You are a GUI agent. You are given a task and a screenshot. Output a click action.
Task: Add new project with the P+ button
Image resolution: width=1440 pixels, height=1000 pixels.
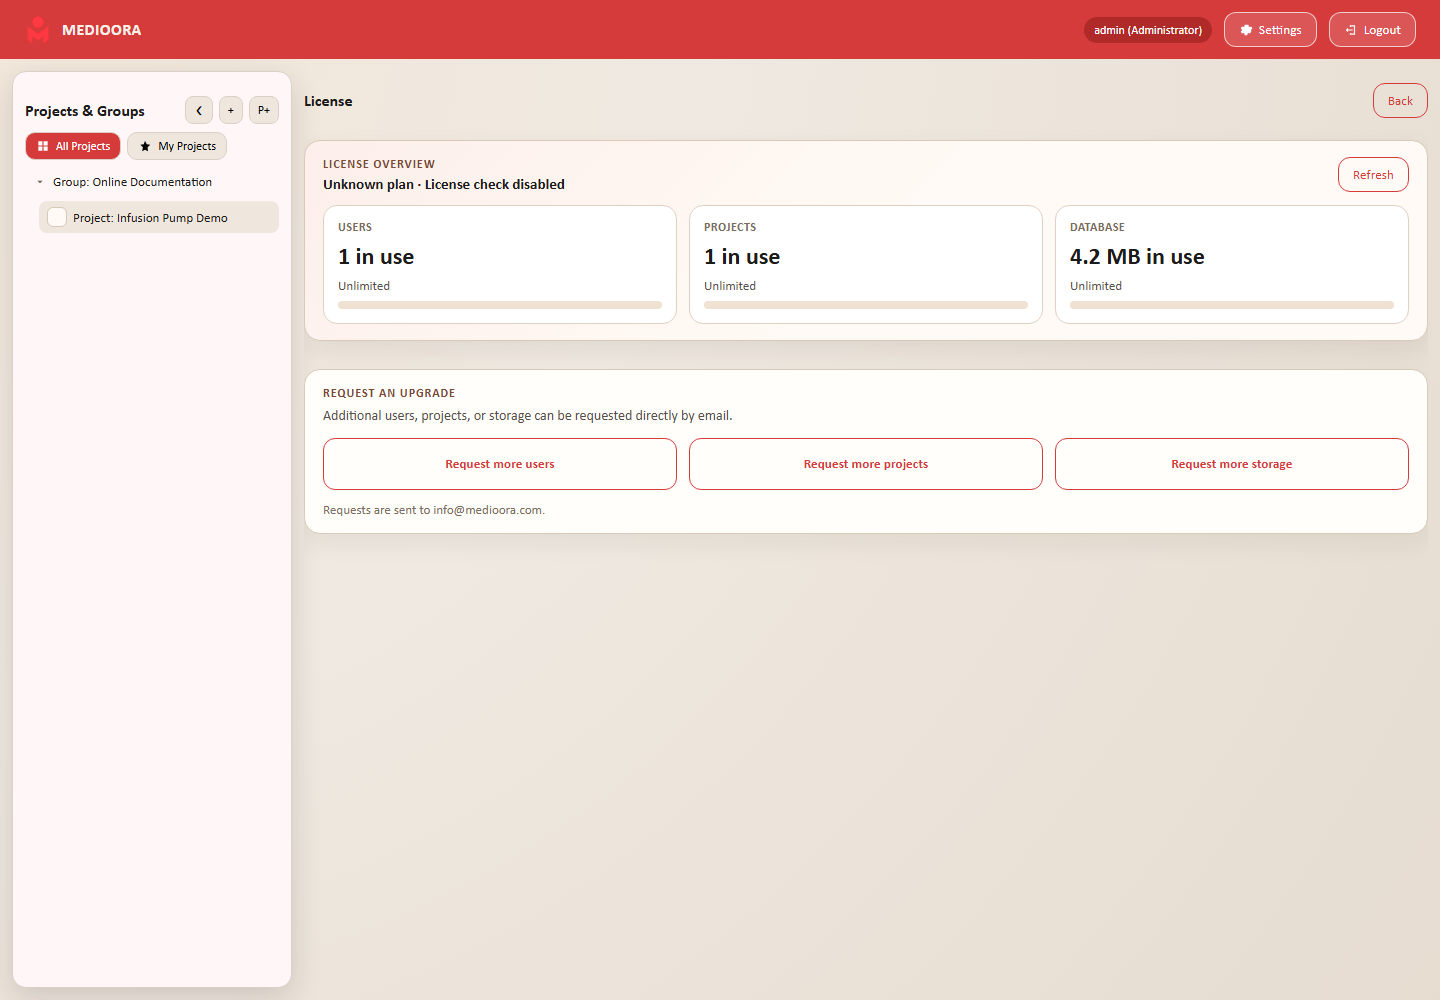point(264,110)
